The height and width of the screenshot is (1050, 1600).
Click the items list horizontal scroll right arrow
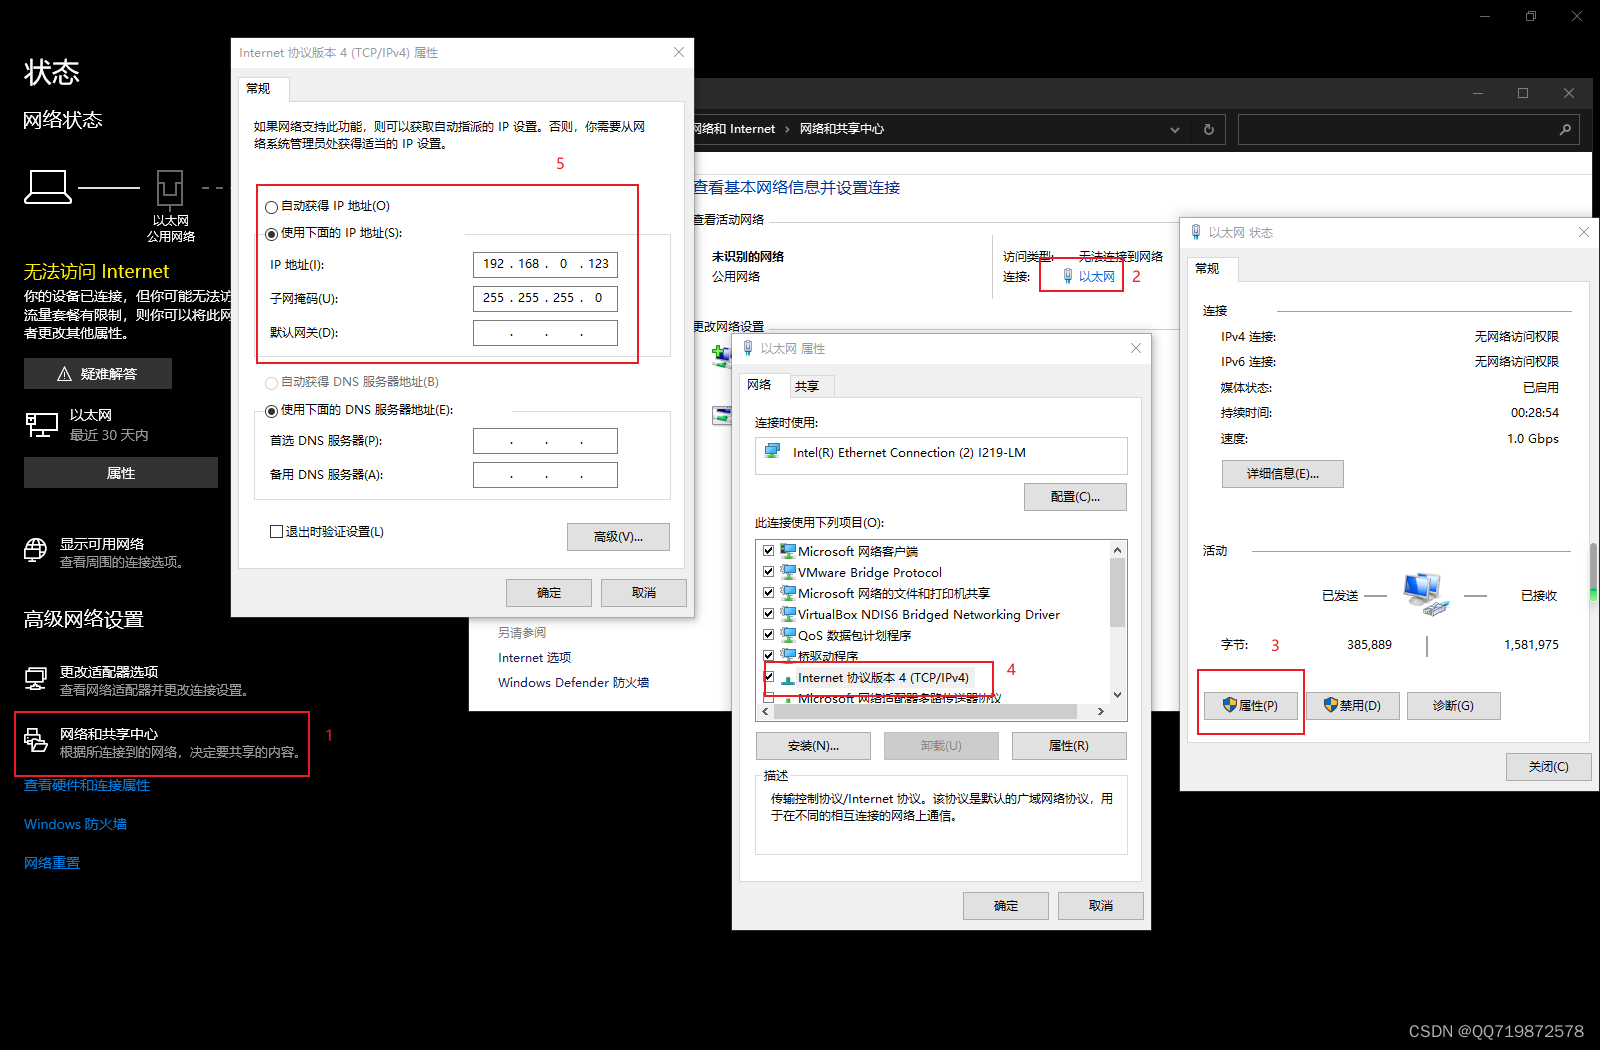click(x=1100, y=712)
